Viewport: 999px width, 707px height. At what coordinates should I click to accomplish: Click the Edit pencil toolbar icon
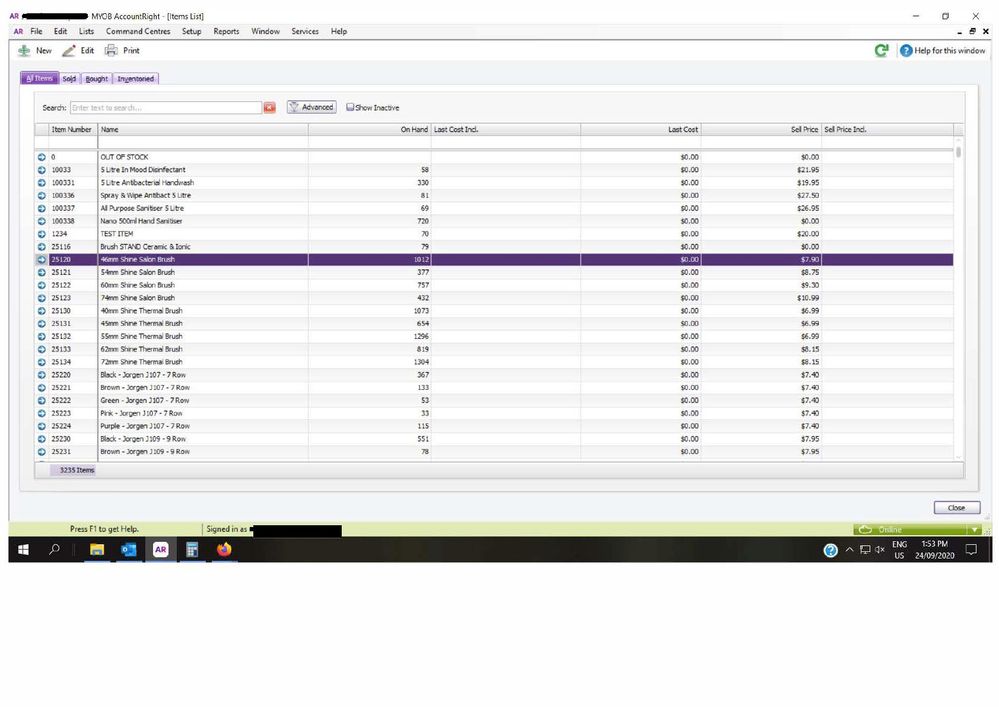[x=69, y=50]
